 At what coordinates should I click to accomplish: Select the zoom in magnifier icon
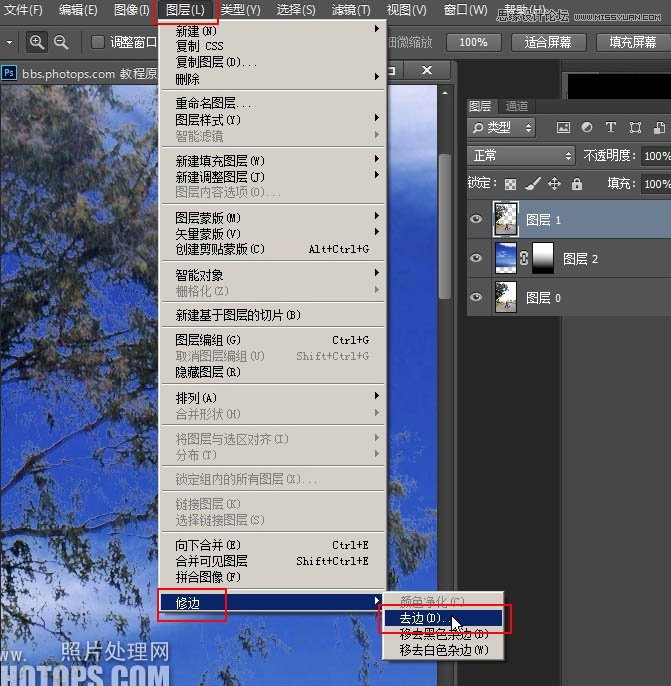[x=37, y=42]
